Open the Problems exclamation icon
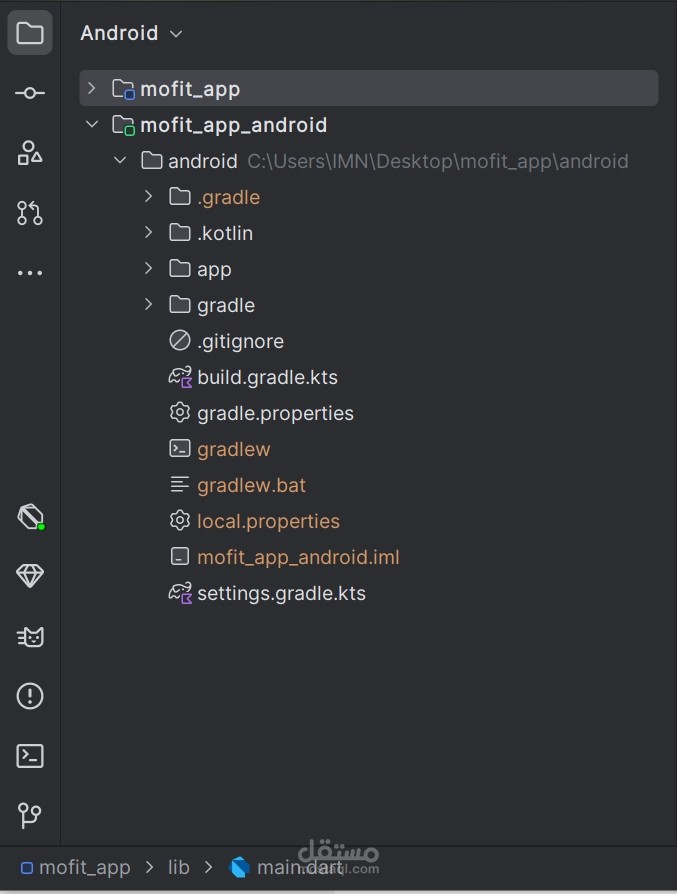The image size is (677, 894). pos(30,696)
